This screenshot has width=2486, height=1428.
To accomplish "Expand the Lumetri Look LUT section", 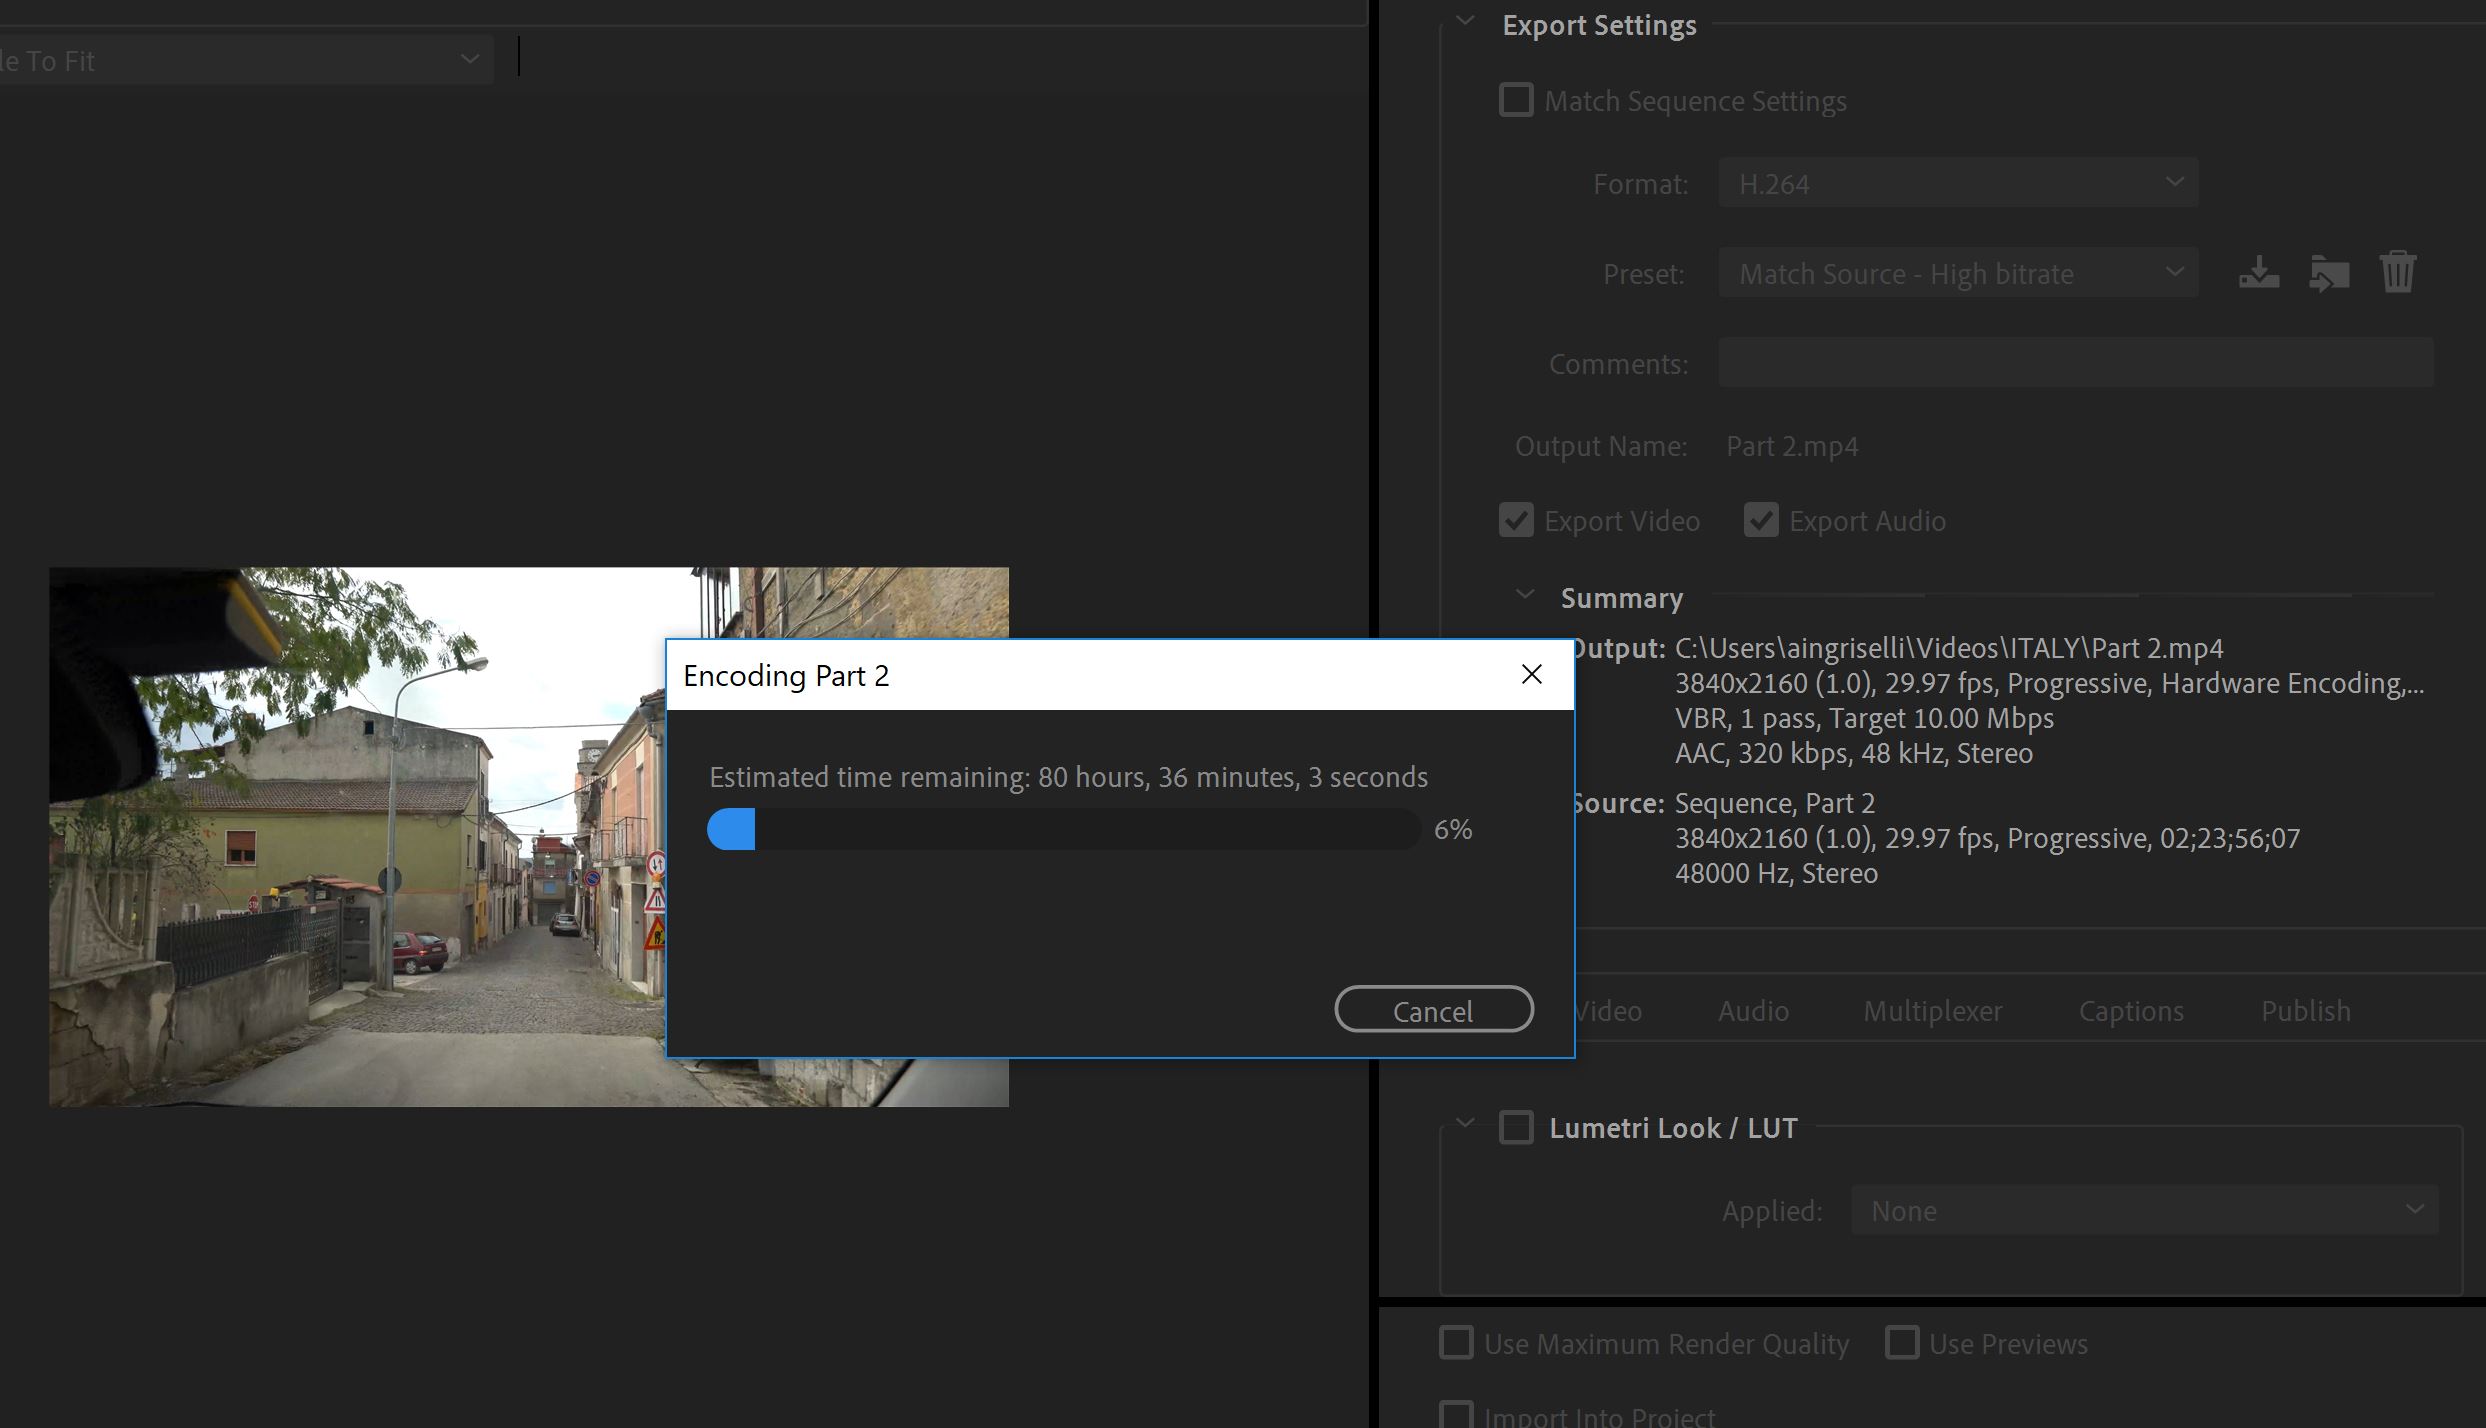I will point(1465,1126).
